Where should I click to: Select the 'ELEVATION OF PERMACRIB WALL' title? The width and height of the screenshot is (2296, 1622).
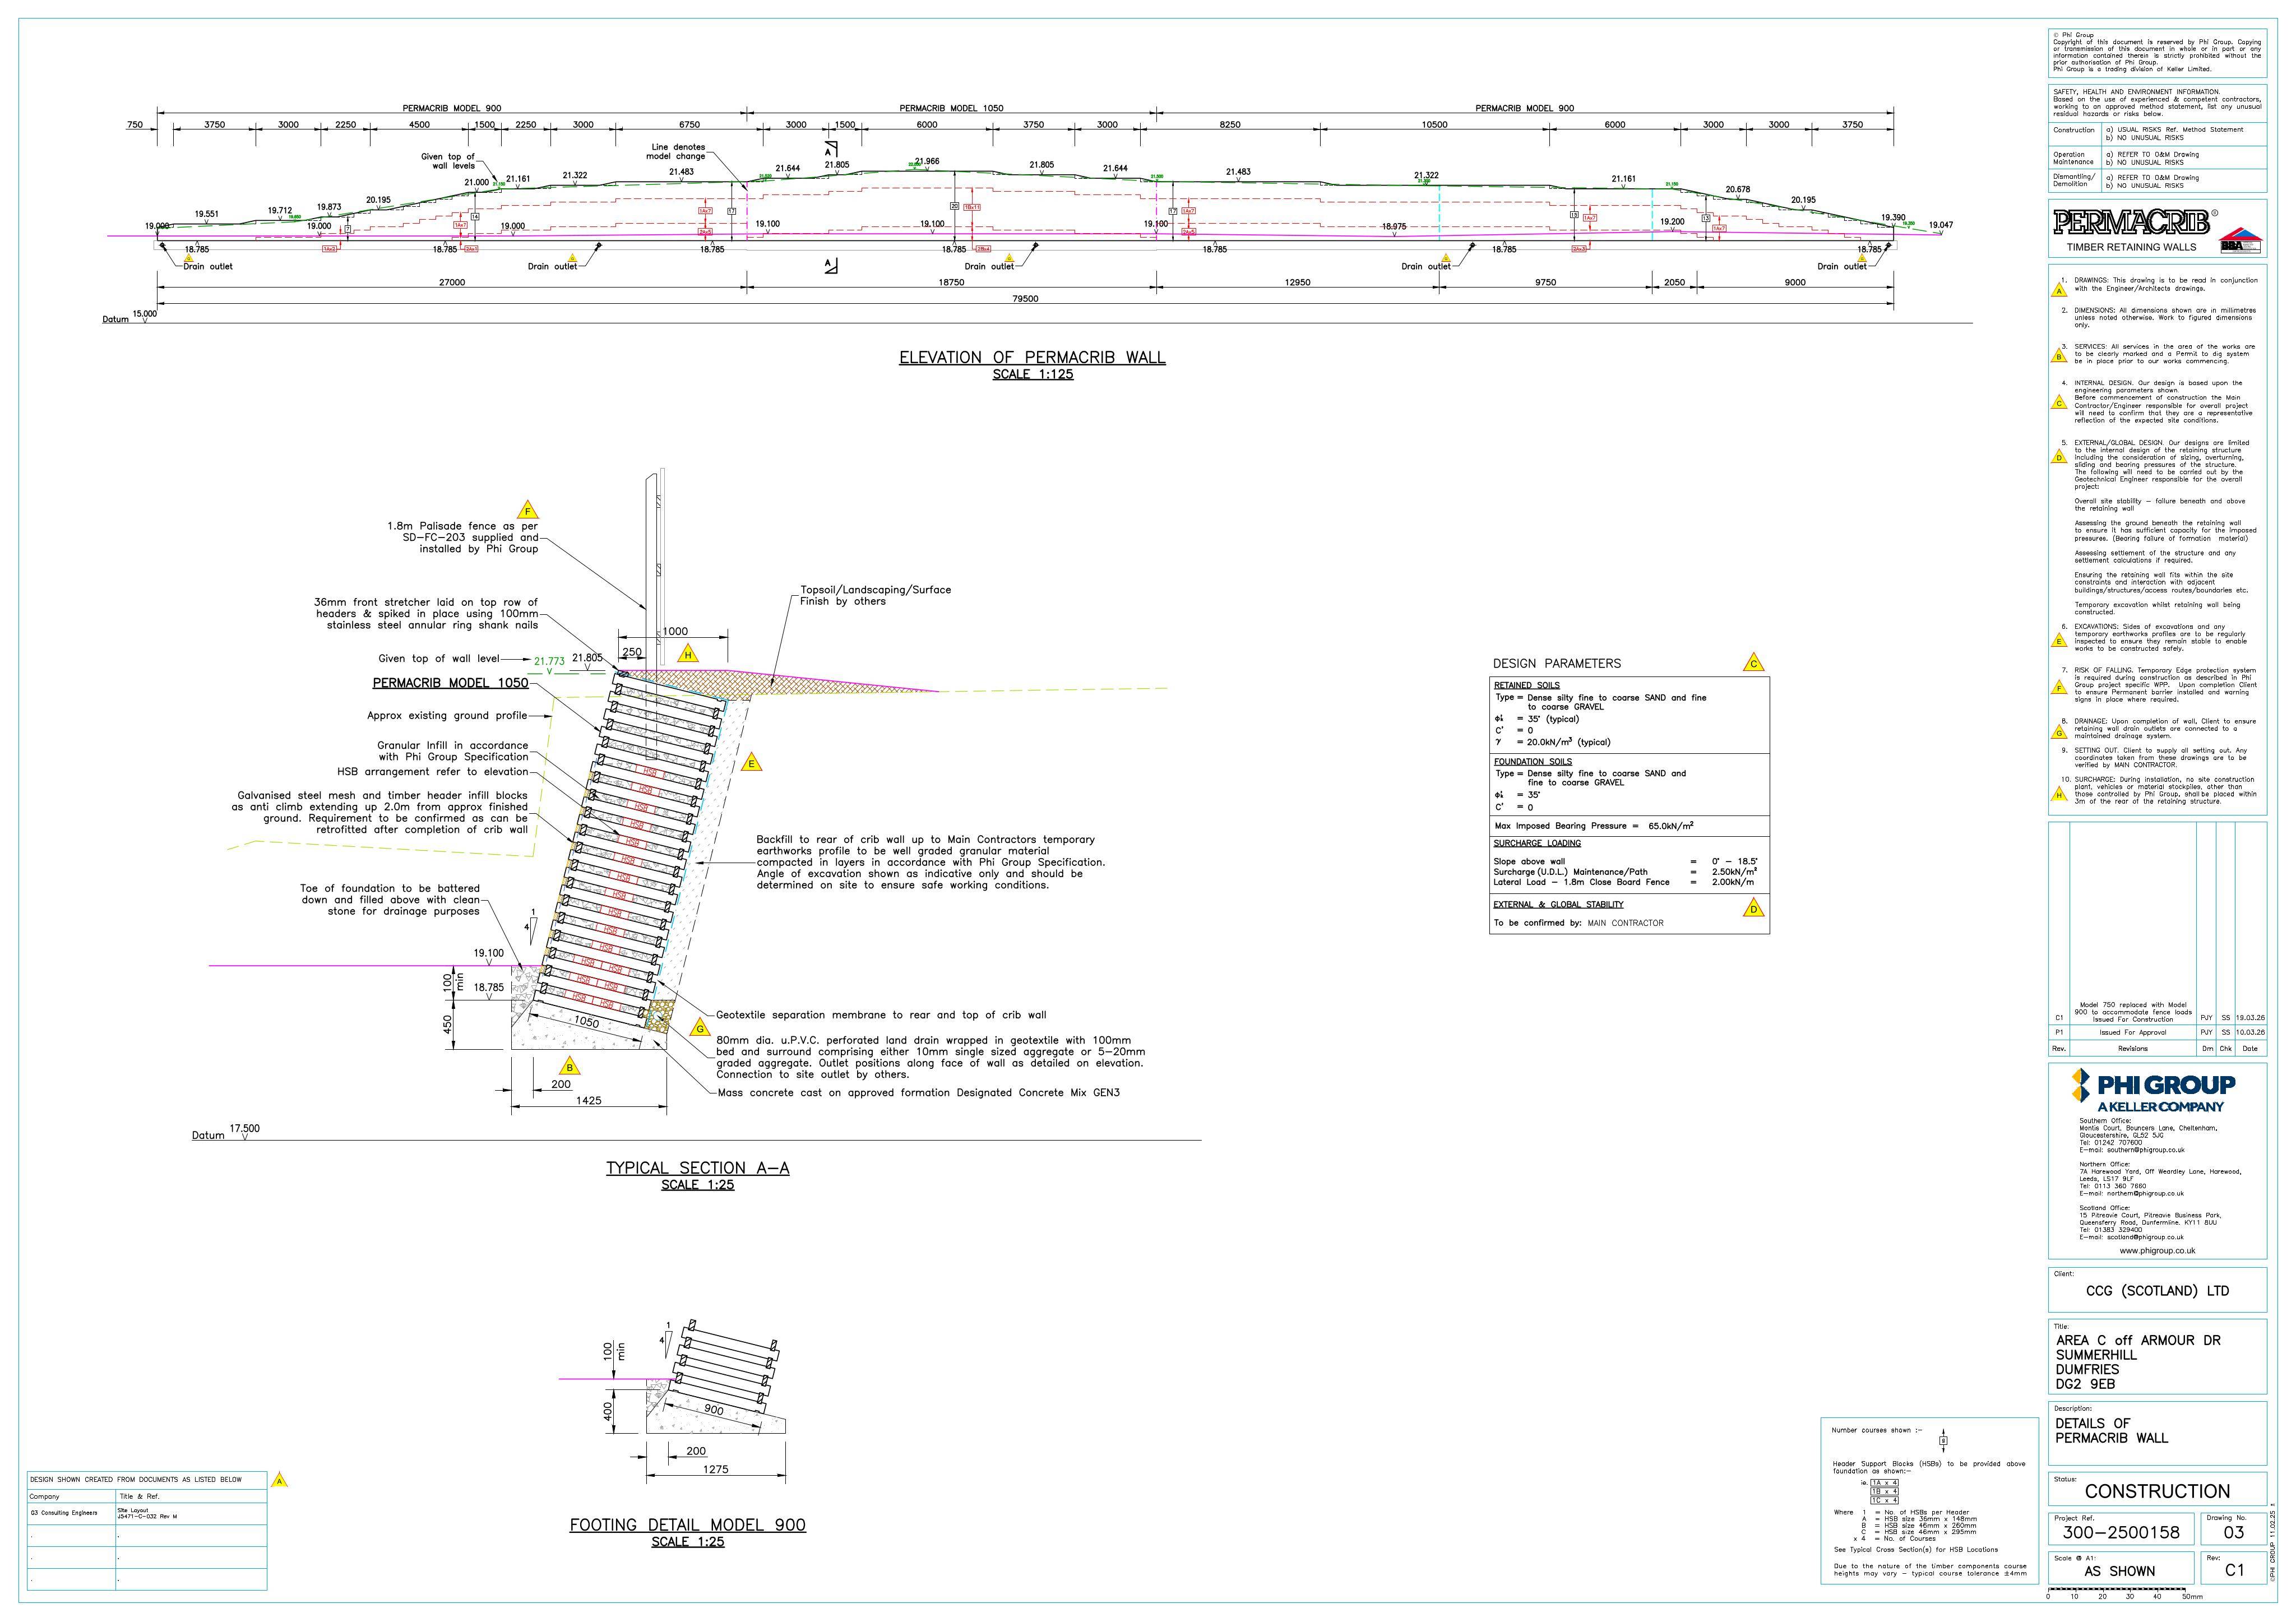tap(1032, 357)
